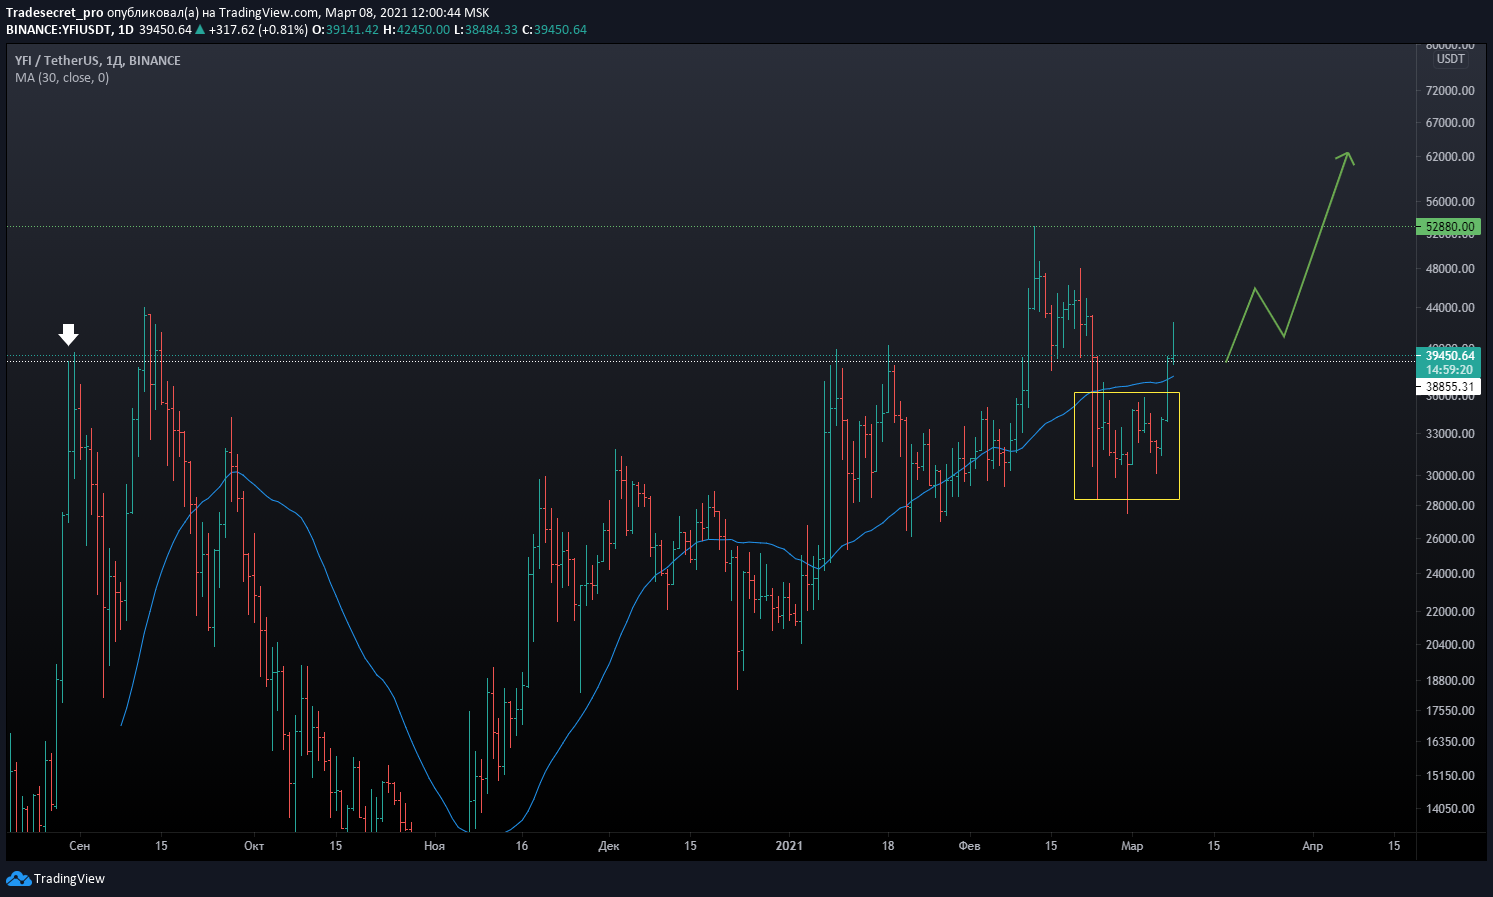Click the 17550.00 price axis label
Image resolution: width=1493 pixels, height=897 pixels.
point(1450,711)
